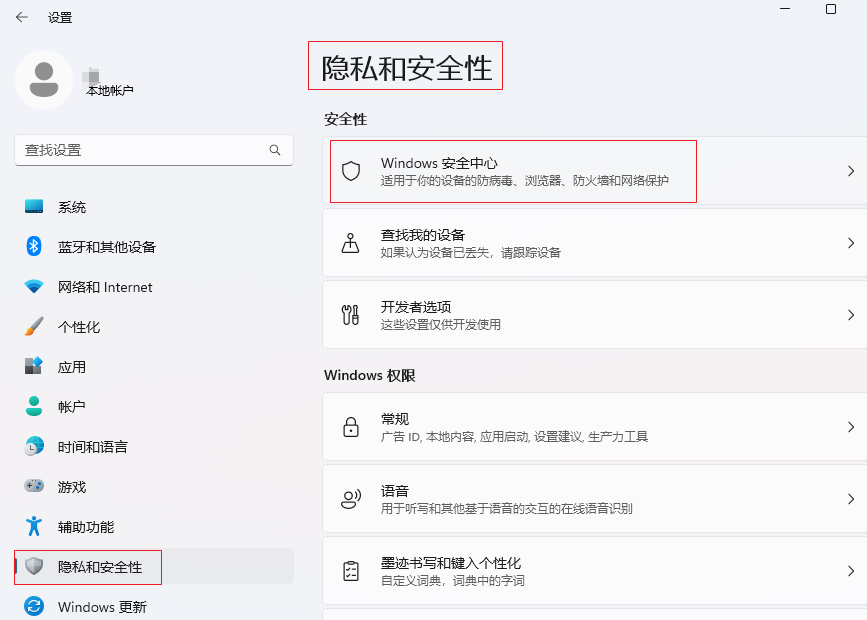The image size is (867, 620).
Task: Click 本地帐户 account label
Action: pos(109,90)
